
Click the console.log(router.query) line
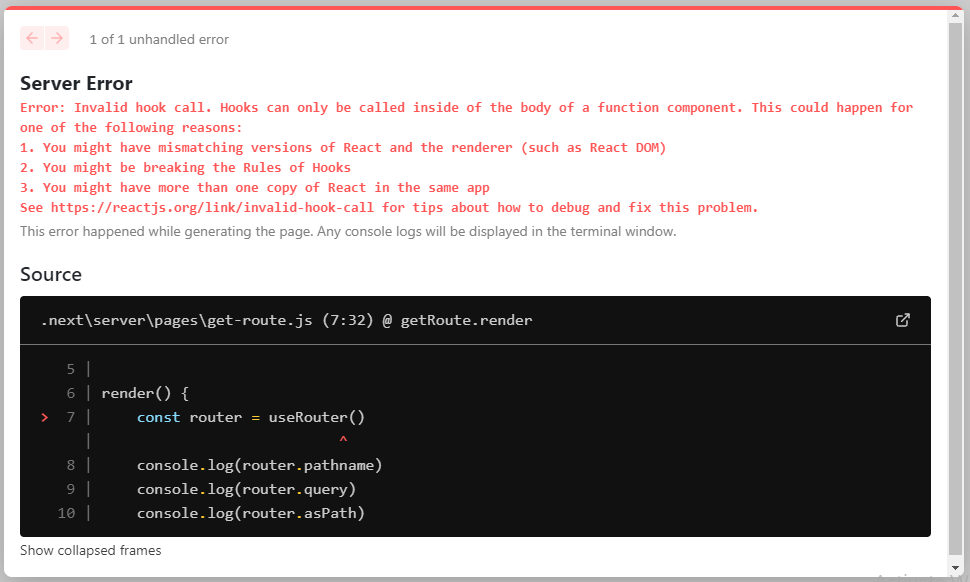coord(246,489)
